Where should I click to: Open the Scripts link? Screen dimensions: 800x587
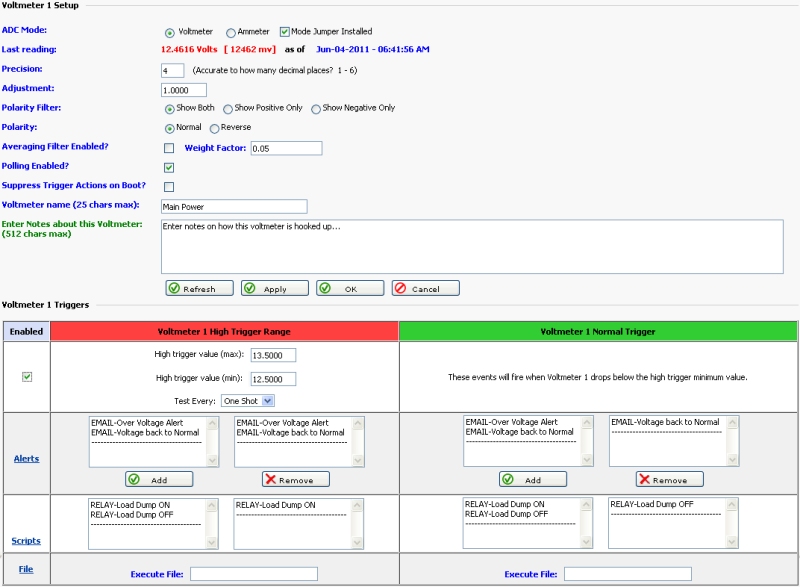coord(26,540)
